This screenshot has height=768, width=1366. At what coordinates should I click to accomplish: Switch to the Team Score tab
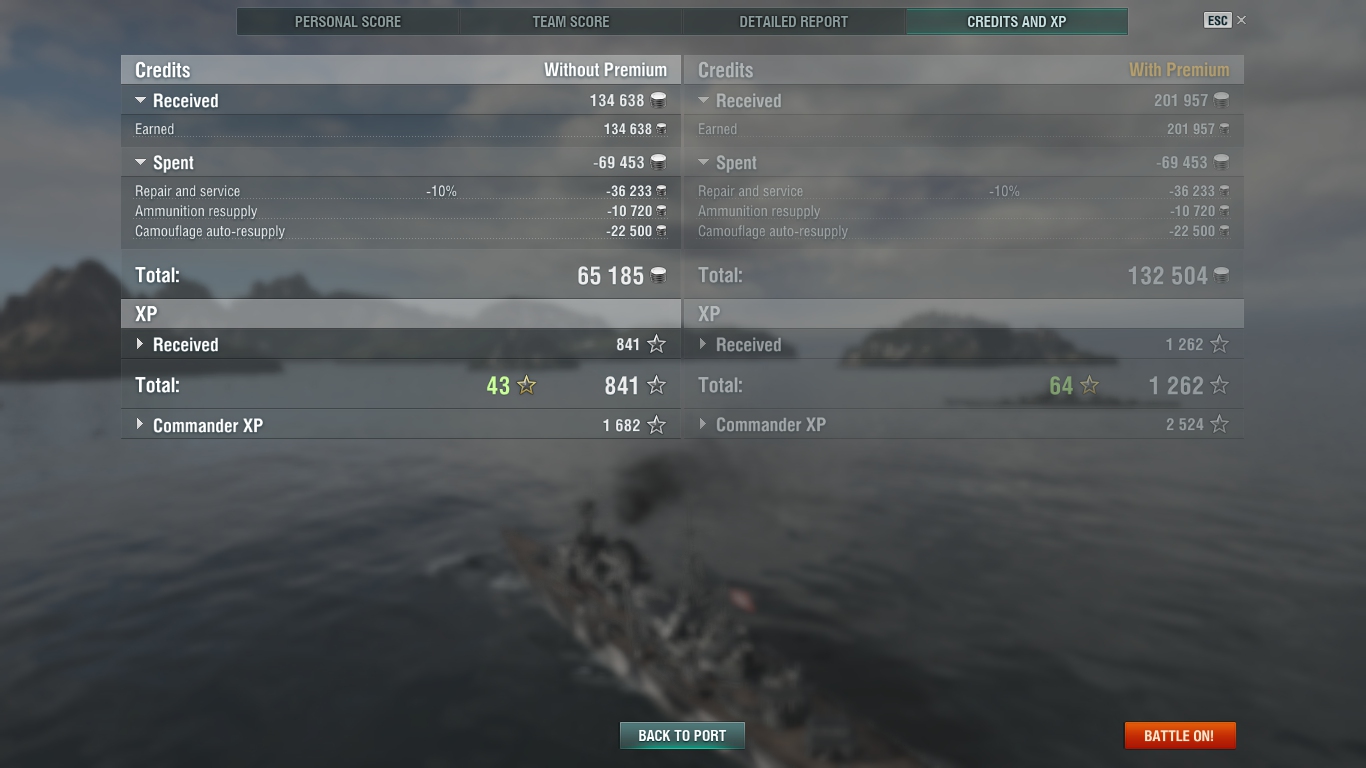(571, 21)
